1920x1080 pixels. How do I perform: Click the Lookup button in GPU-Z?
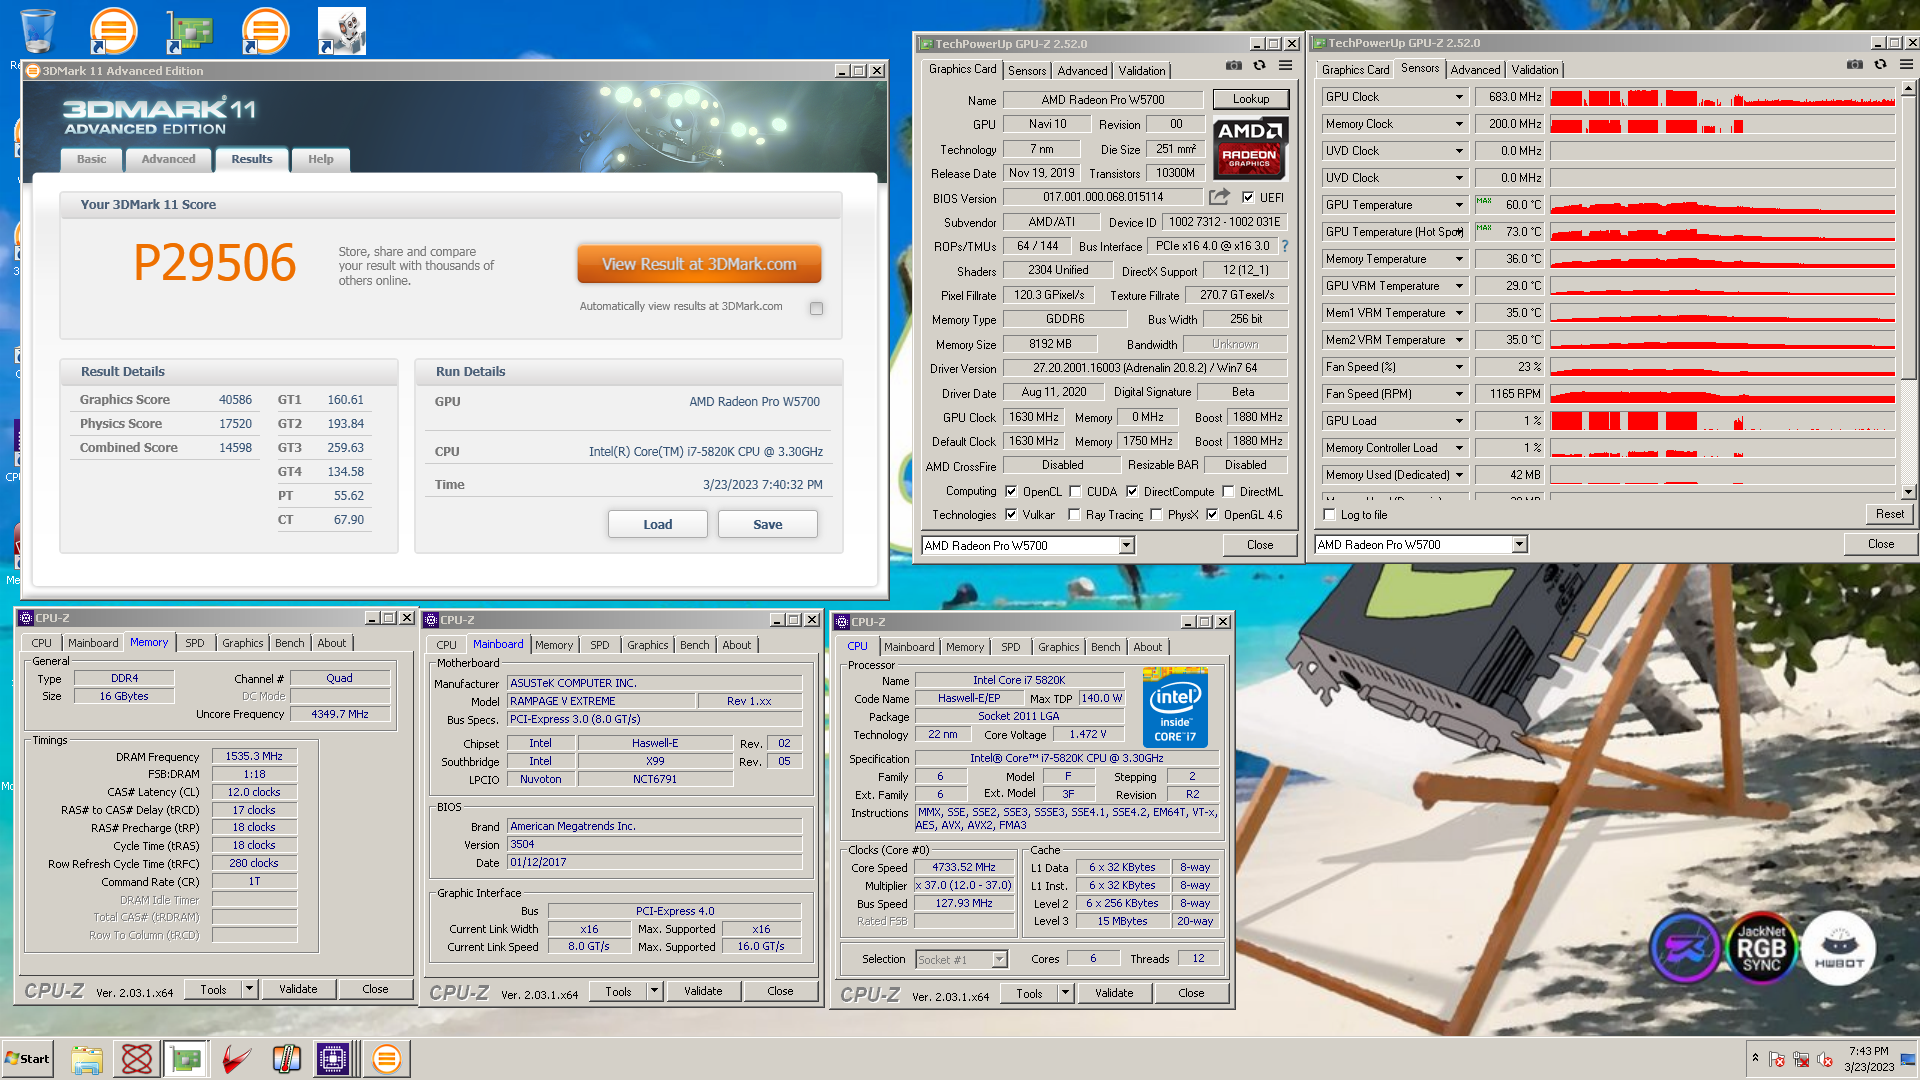(1250, 99)
